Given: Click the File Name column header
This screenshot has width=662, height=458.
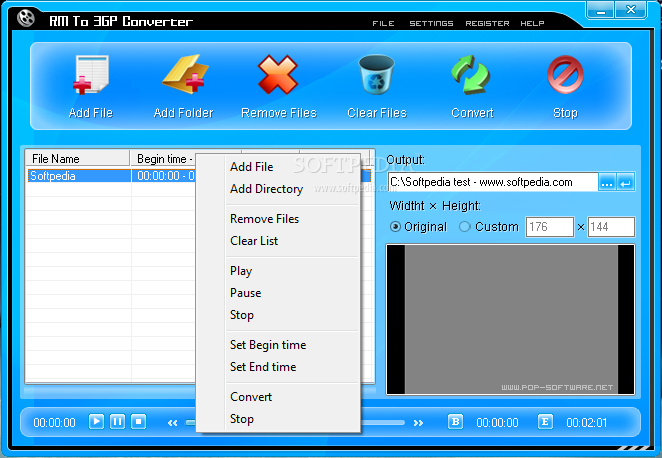Looking at the screenshot, I should [x=77, y=159].
